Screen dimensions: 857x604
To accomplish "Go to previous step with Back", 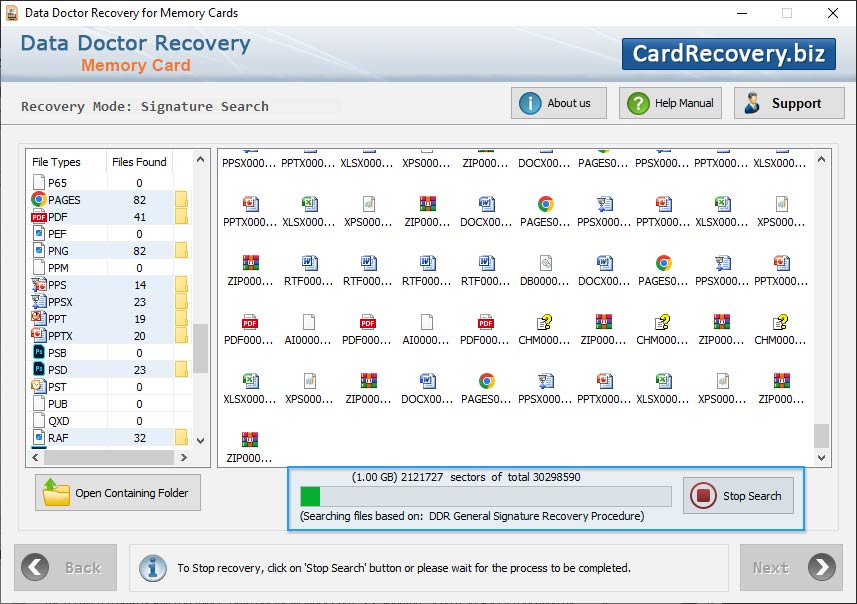I will [66, 567].
